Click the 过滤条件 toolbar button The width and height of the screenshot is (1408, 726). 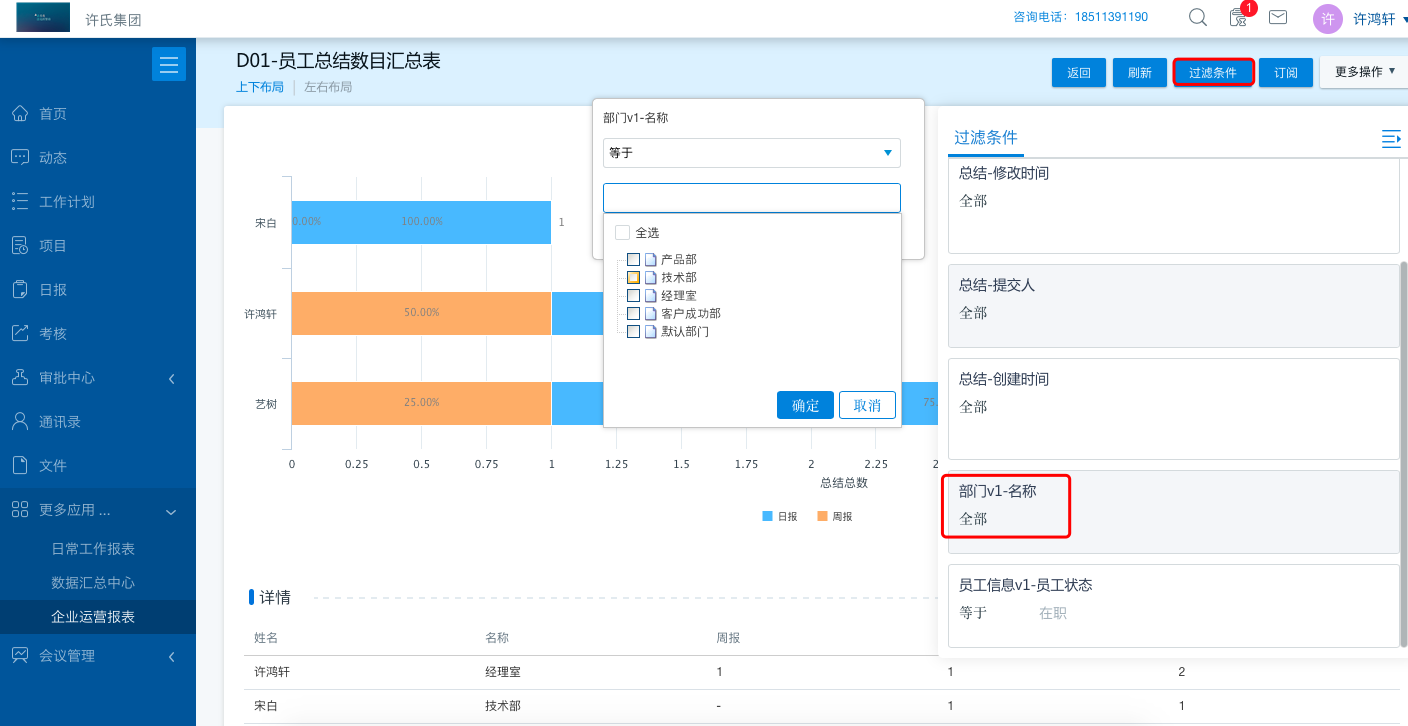point(1213,73)
